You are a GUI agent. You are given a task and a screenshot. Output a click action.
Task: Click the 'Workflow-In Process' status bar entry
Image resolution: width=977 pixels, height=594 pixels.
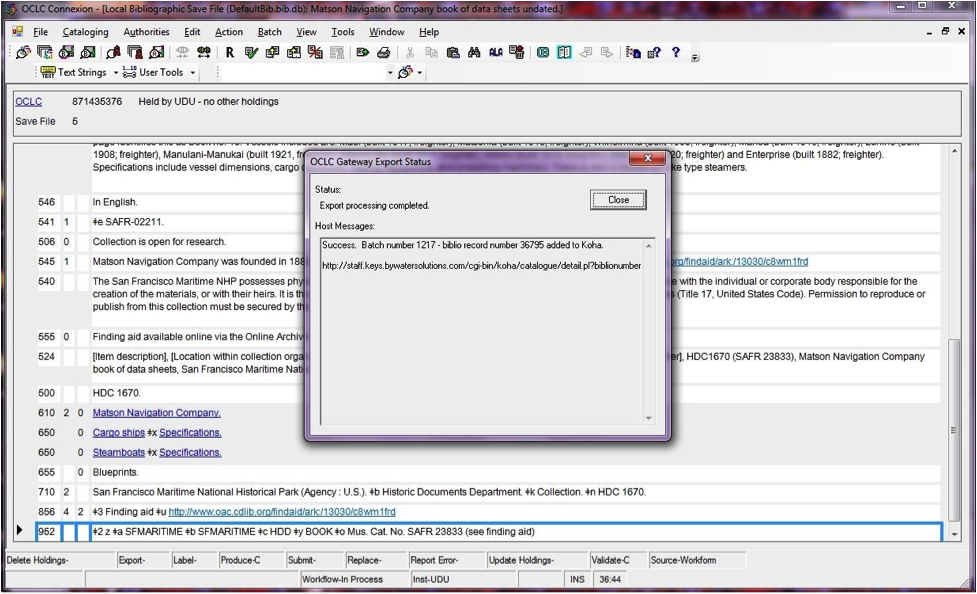pos(342,579)
